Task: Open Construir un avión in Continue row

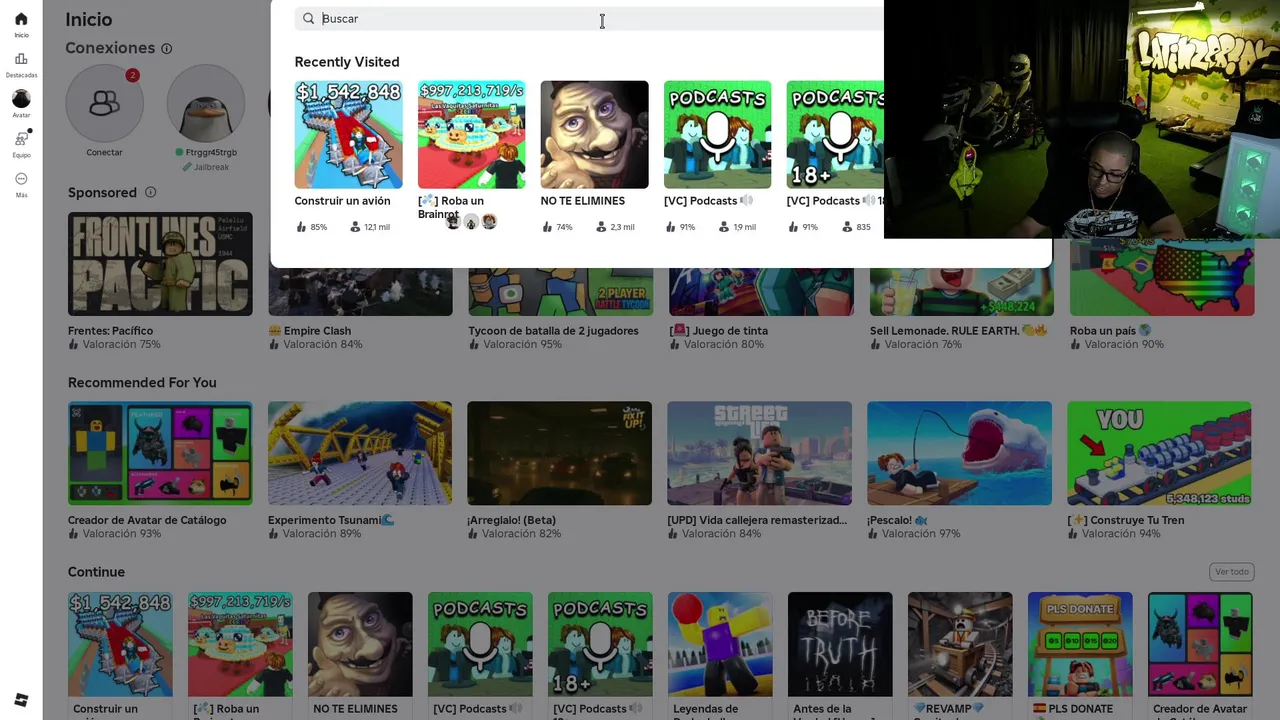Action: [x=120, y=644]
